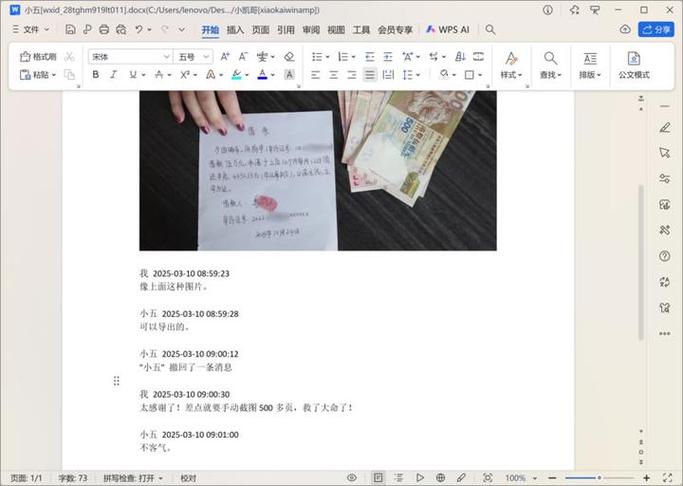Switch to the Review (审阅) tab

click(x=311, y=30)
